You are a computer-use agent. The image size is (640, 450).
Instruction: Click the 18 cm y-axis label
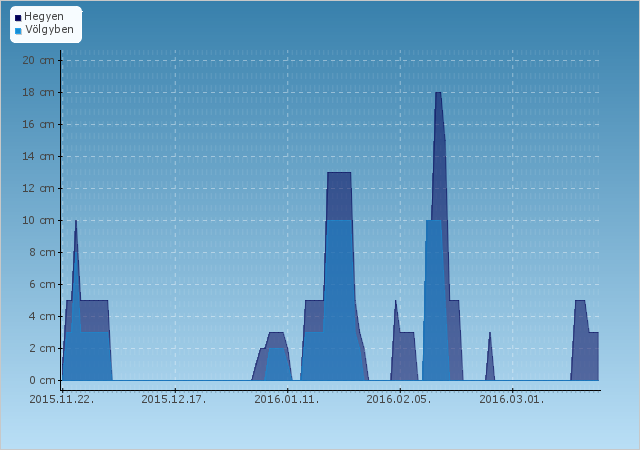coord(40,92)
